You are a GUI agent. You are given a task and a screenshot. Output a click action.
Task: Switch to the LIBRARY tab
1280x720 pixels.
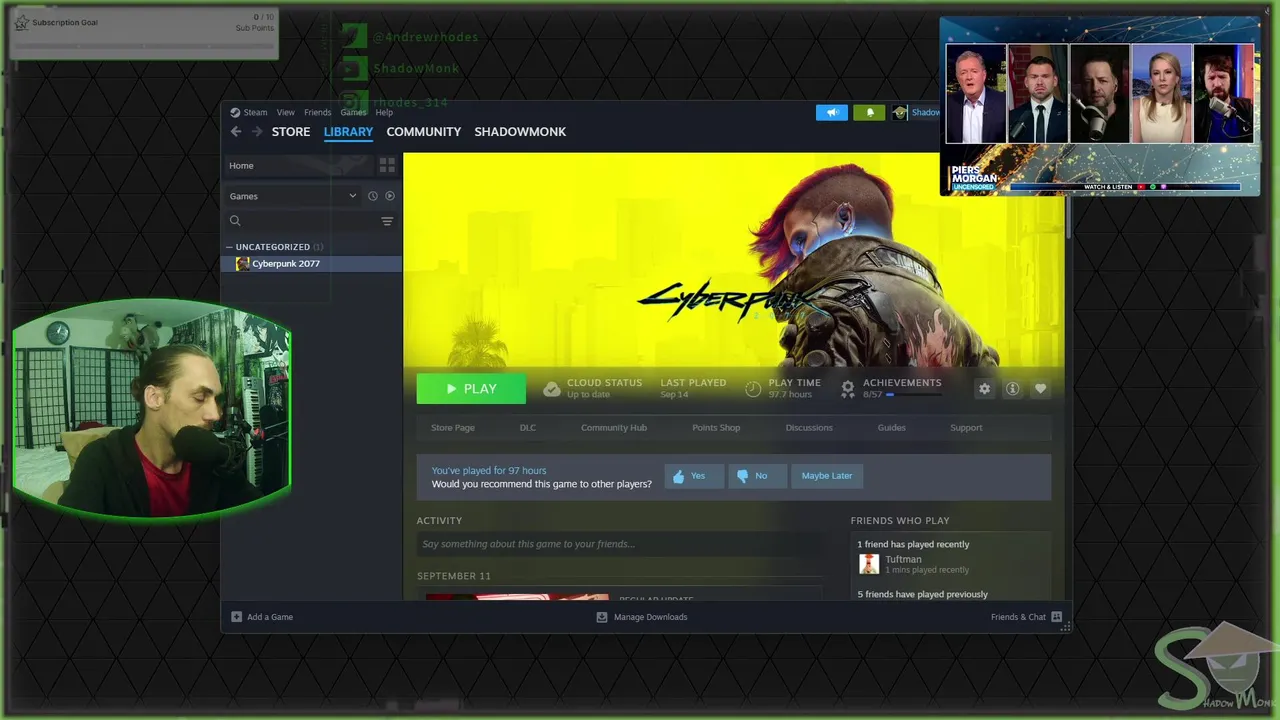pos(348,132)
